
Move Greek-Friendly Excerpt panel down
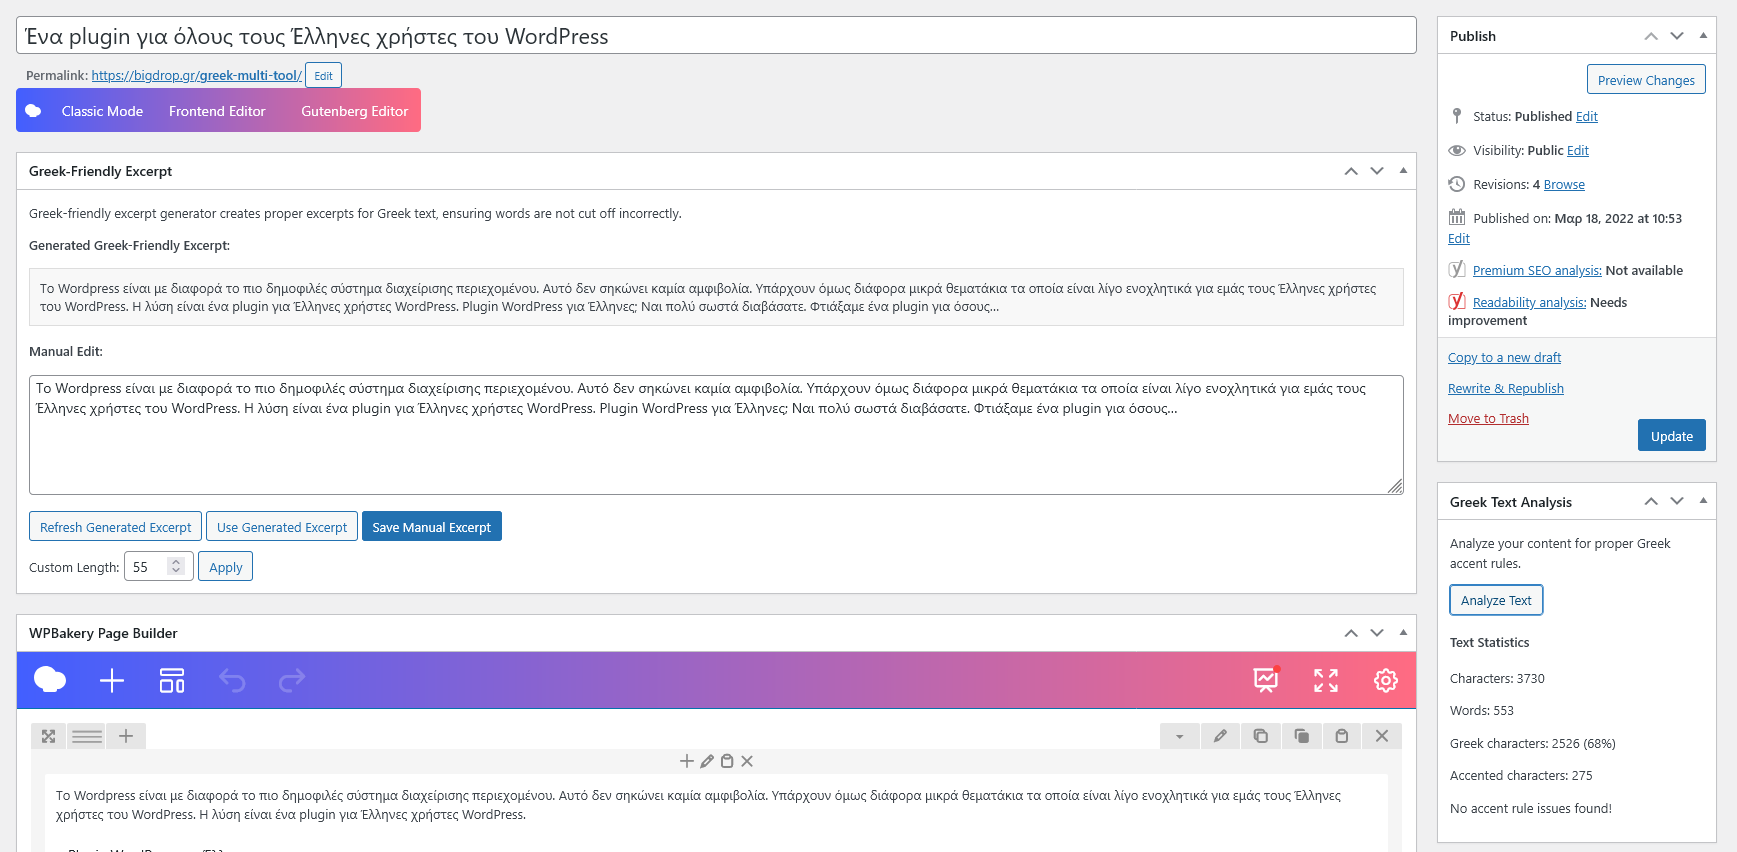[1377, 171]
